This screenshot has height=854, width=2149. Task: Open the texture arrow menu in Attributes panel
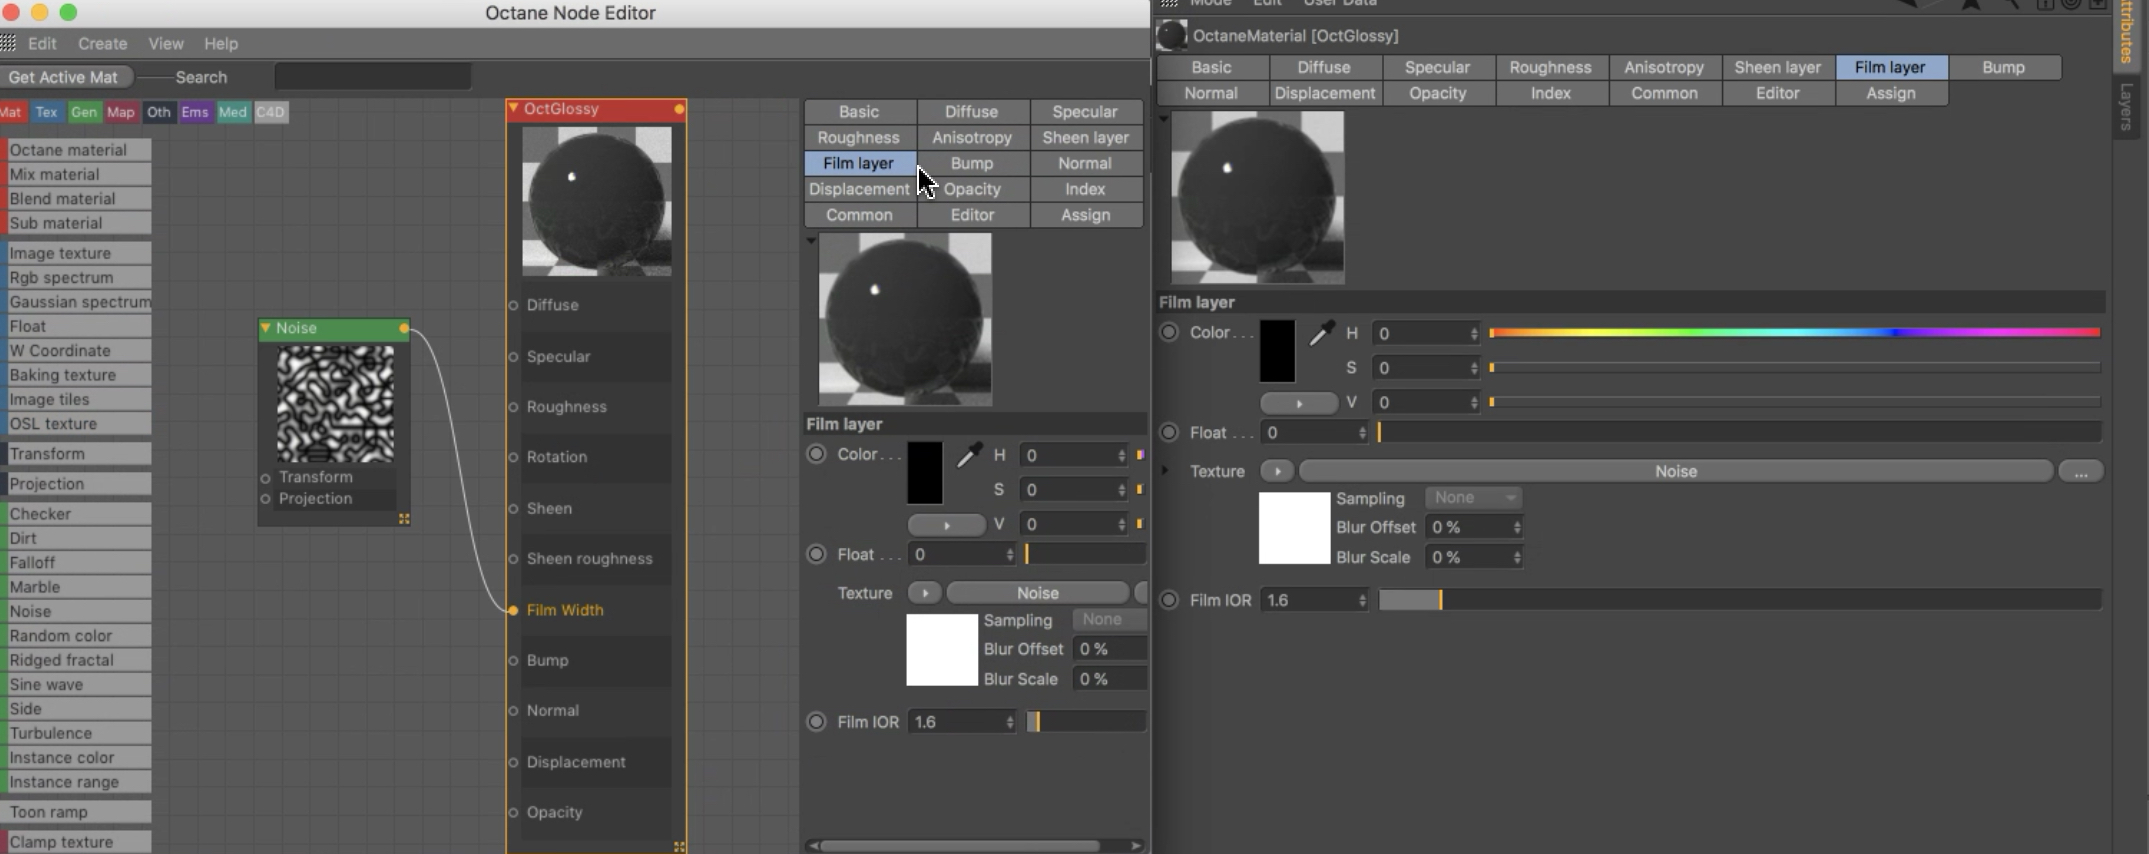[1277, 471]
